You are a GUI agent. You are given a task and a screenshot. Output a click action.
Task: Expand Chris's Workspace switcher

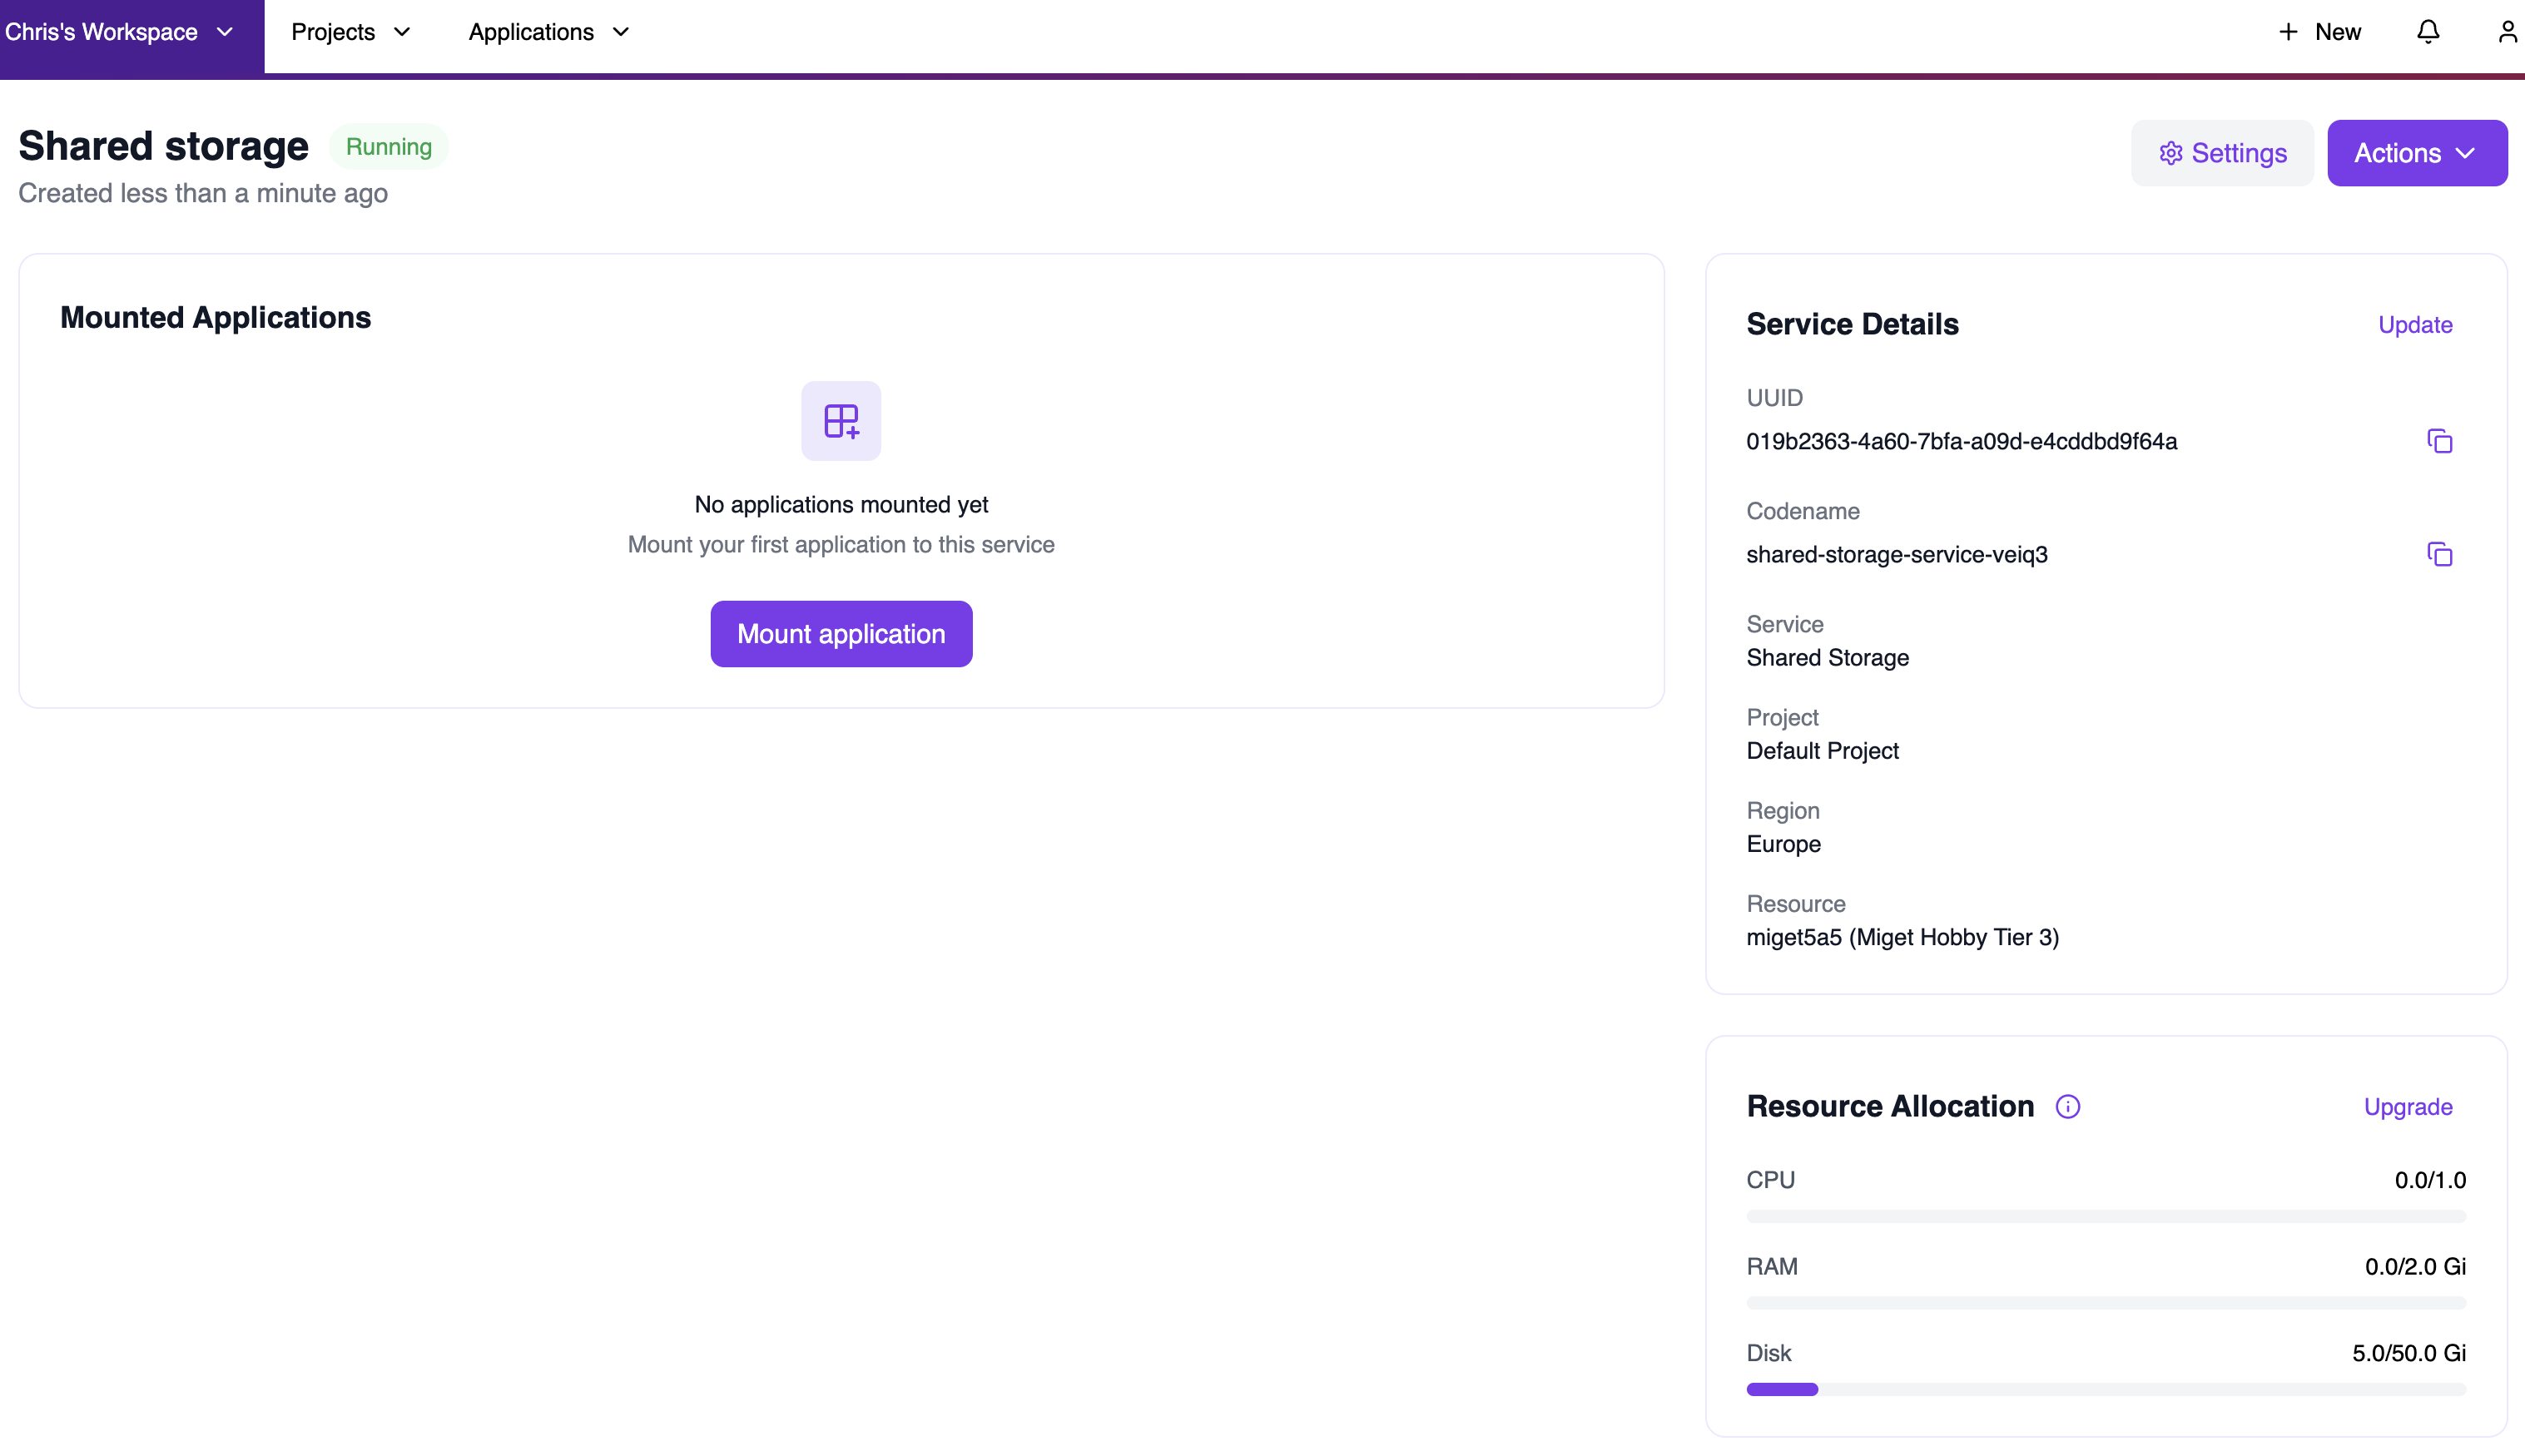tap(120, 32)
